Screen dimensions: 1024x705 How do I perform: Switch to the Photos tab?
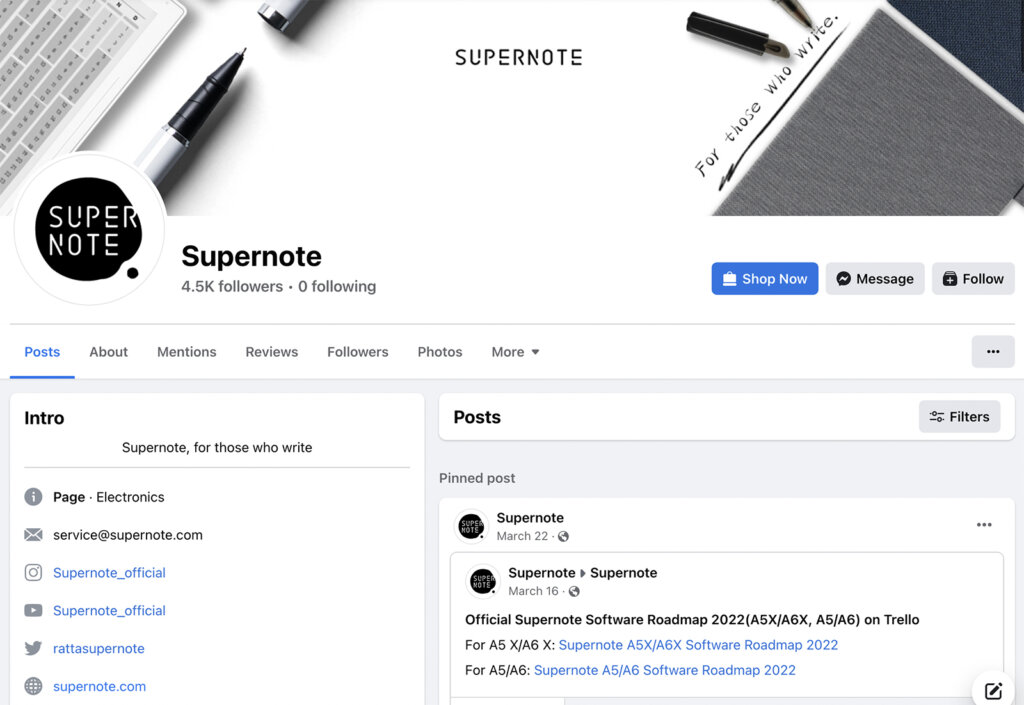[439, 352]
